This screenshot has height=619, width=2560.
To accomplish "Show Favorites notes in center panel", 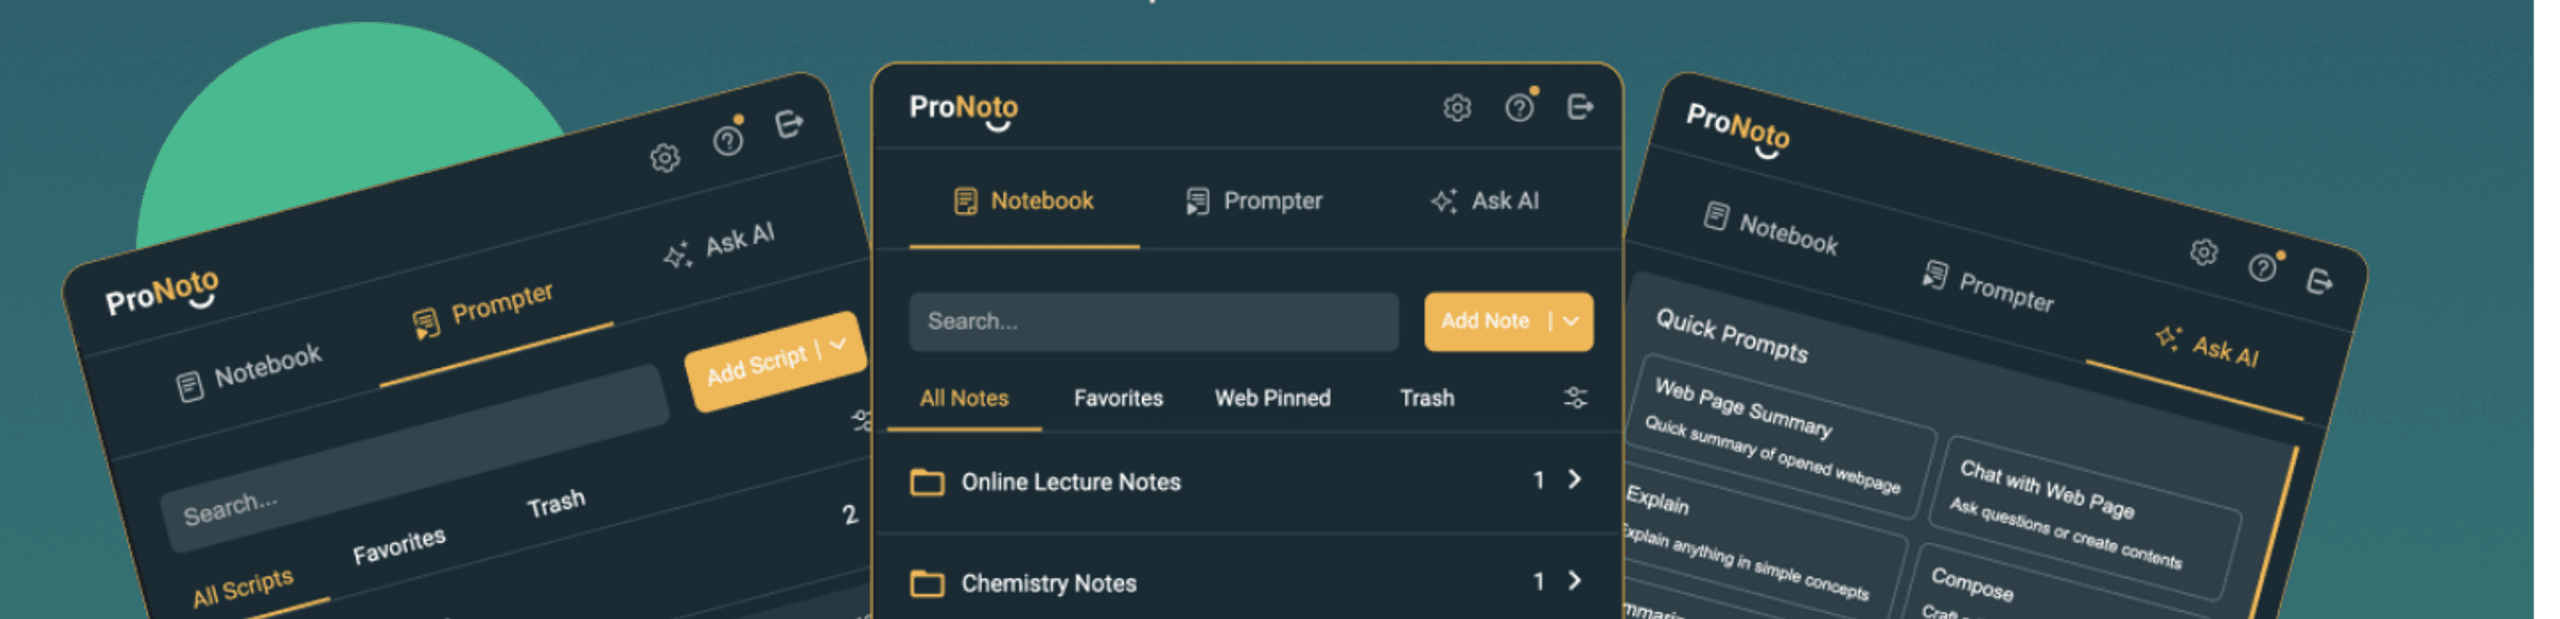I will point(1118,398).
